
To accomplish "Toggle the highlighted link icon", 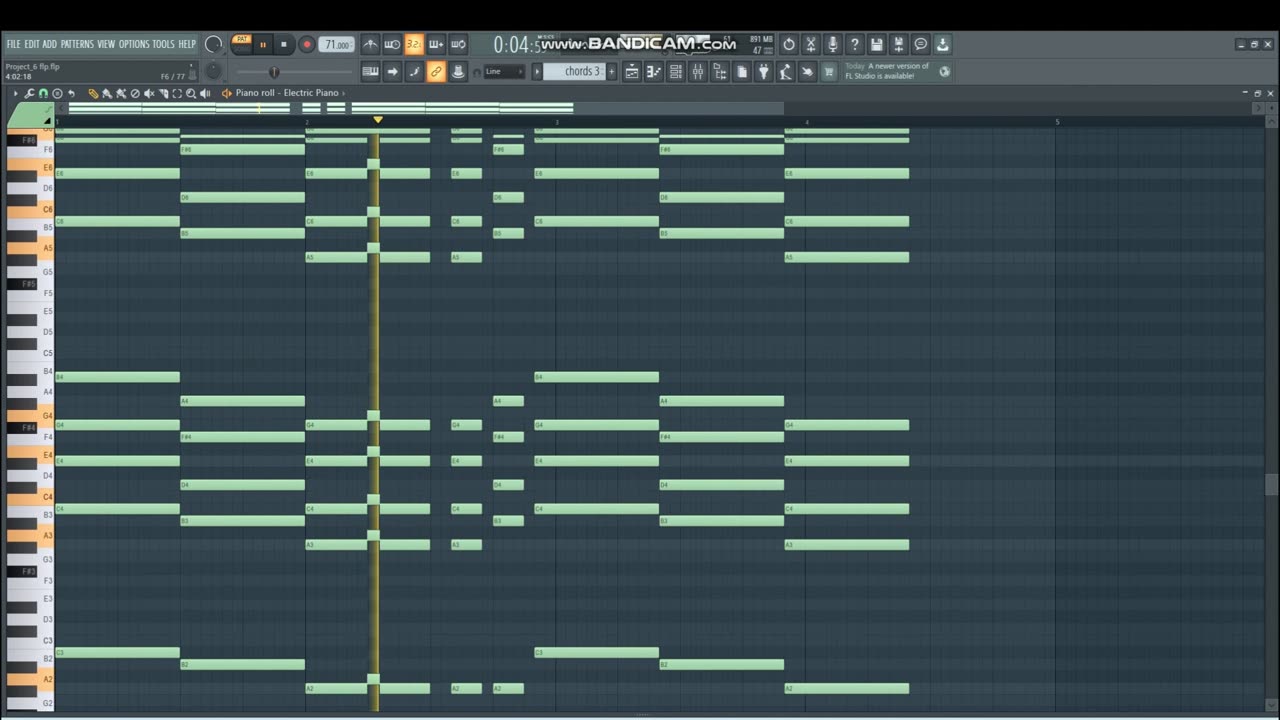I will (x=436, y=71).
